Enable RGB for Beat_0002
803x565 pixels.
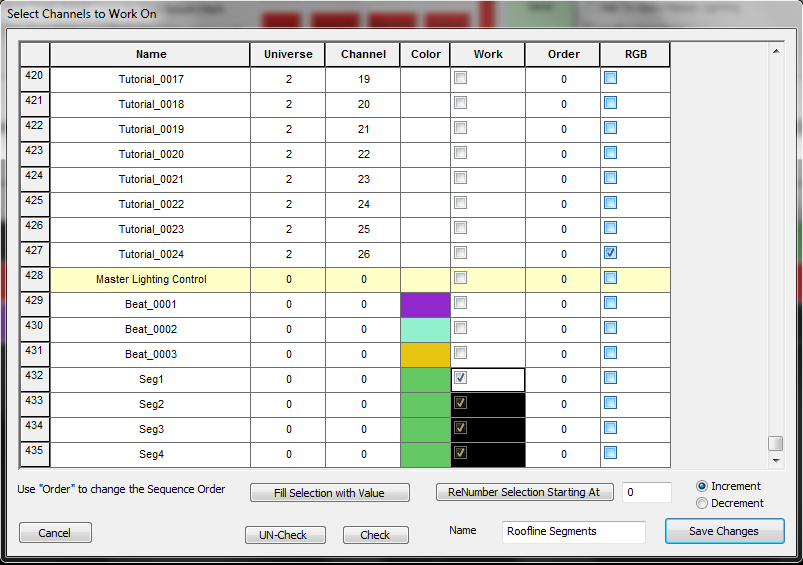(x=610, y=328)
